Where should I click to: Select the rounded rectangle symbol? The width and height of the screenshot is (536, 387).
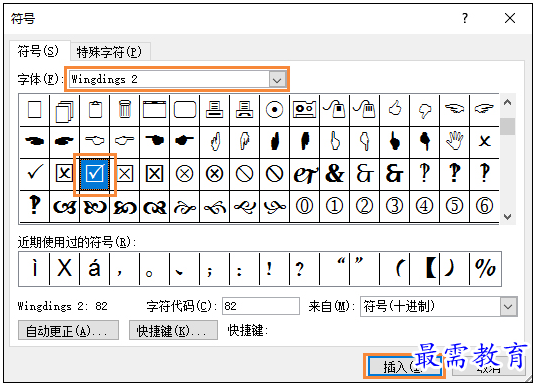185,110
